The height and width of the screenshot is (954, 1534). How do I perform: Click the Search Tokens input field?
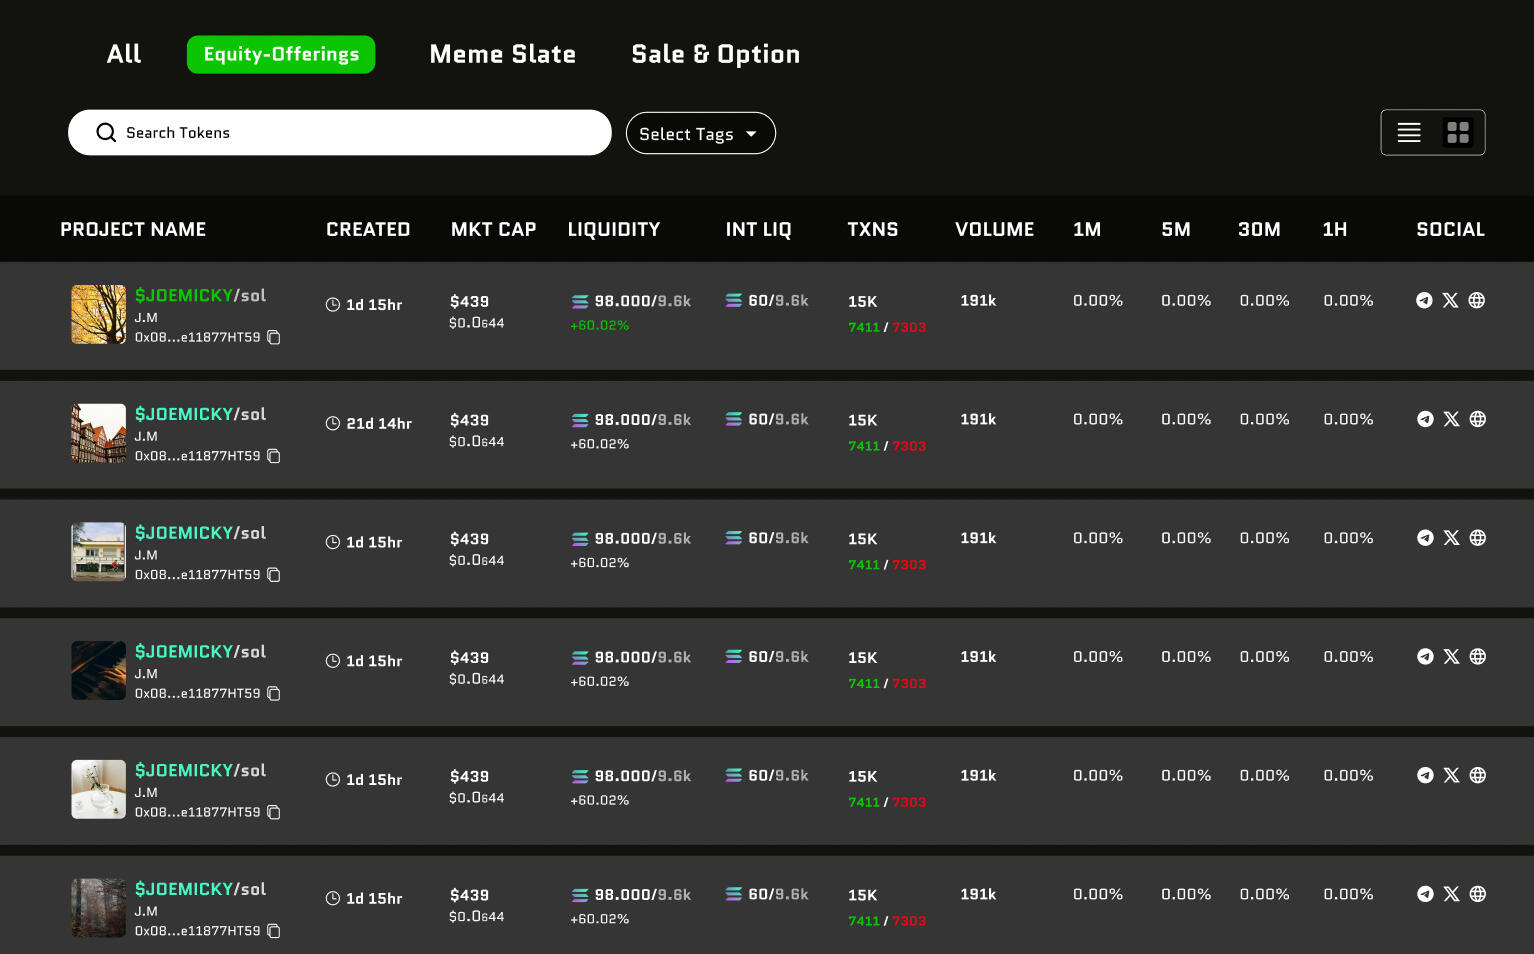[340, 133]
